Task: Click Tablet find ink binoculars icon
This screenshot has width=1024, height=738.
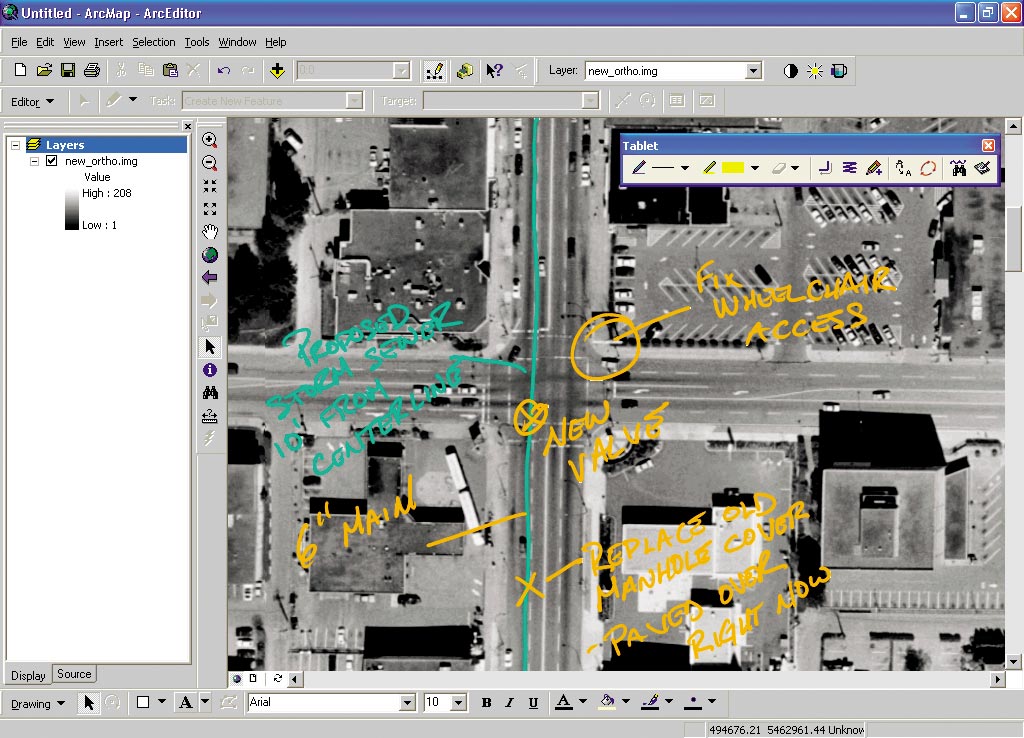Action: 958,168
